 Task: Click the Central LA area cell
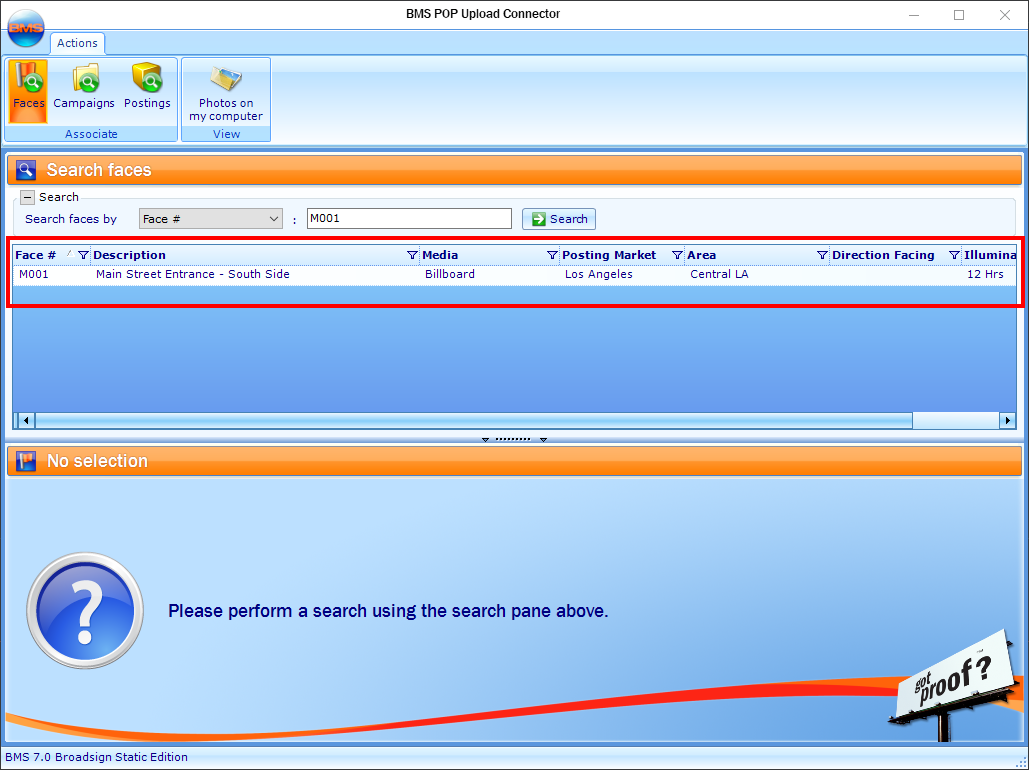tap(719, 274)
